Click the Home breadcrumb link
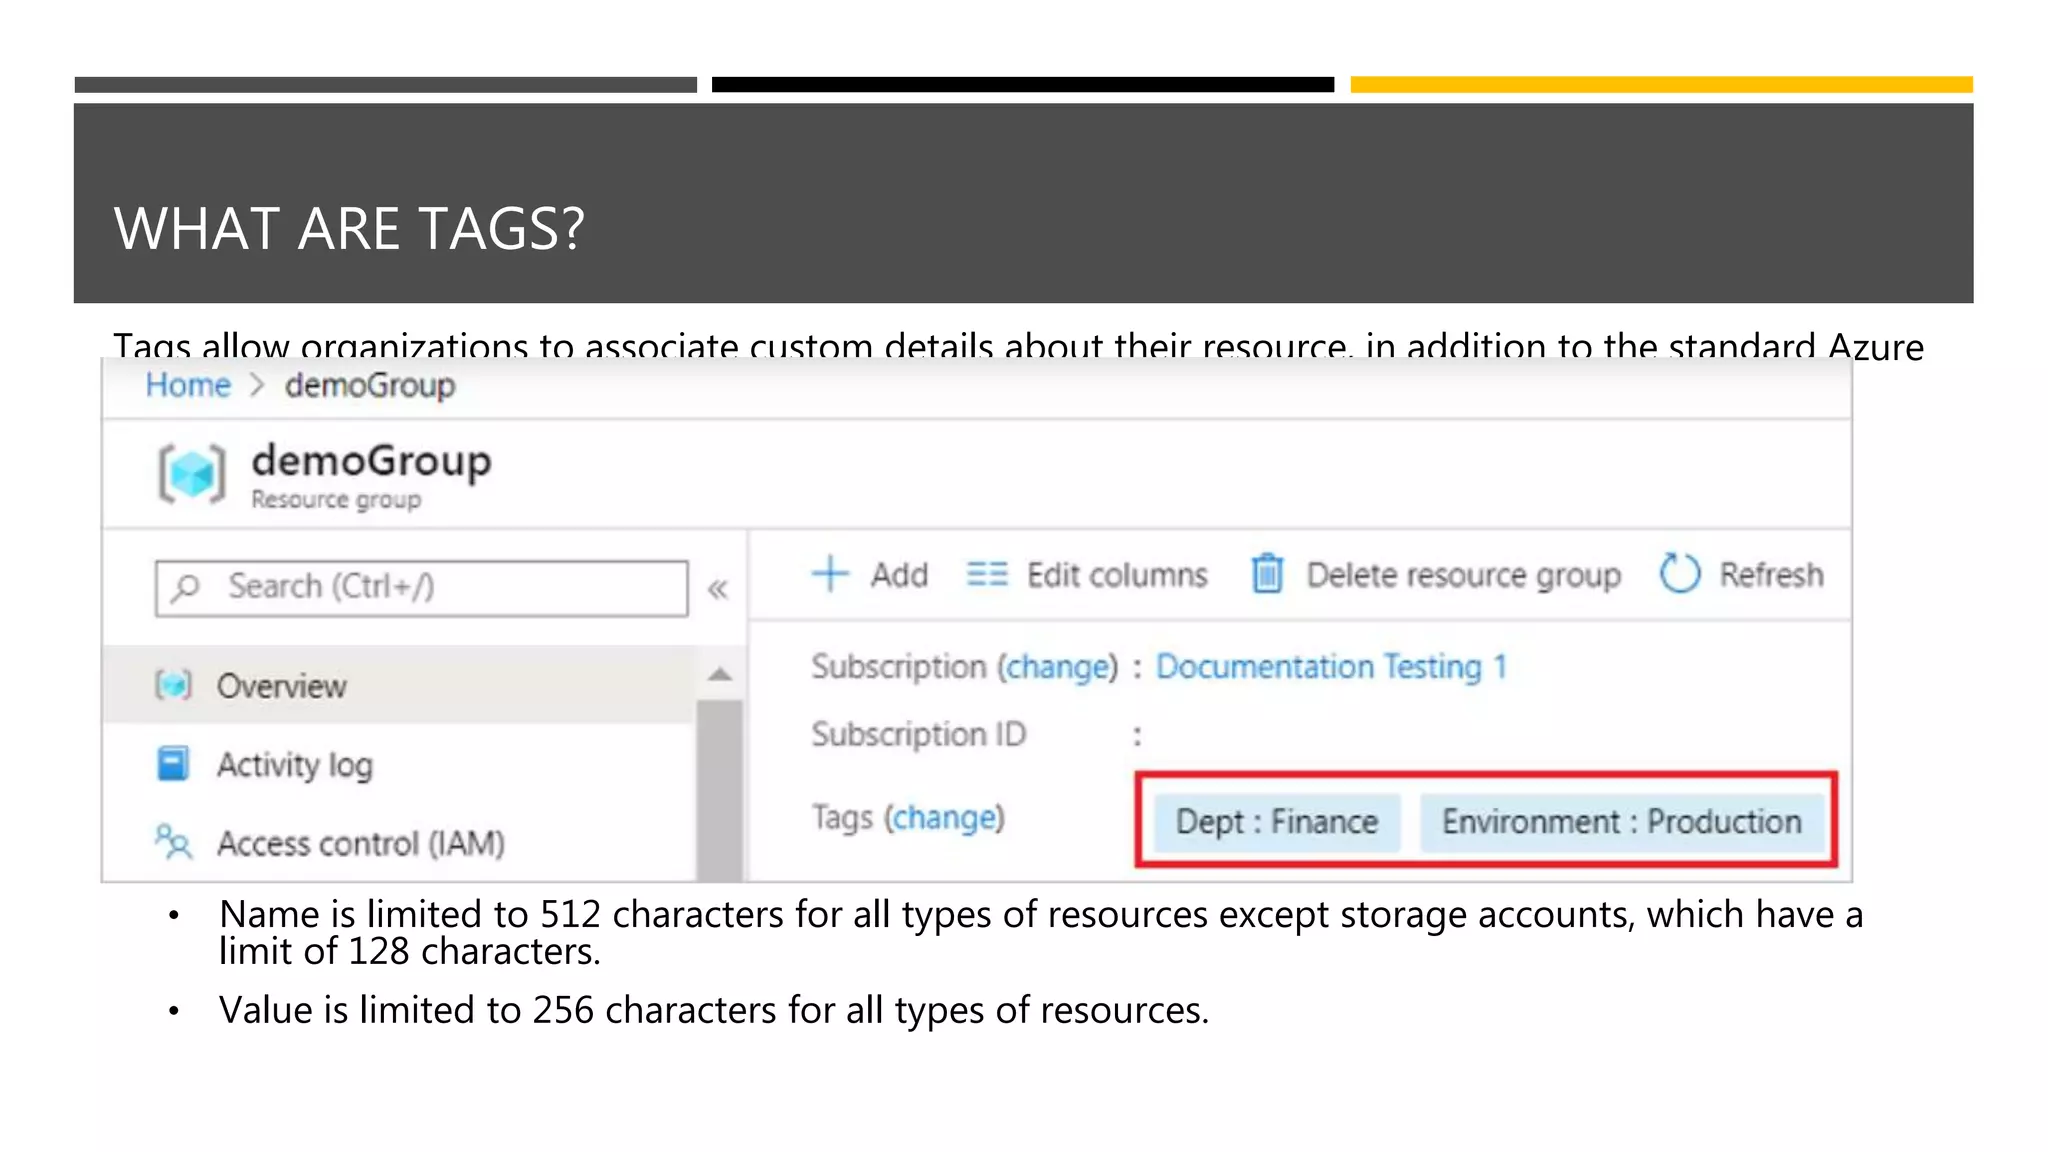Screen dimensions: 2048x1152 [188, 385]
